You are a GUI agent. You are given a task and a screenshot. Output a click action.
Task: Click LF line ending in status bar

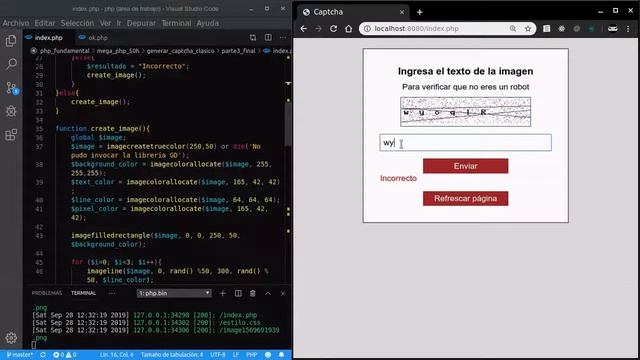(236, 355)
